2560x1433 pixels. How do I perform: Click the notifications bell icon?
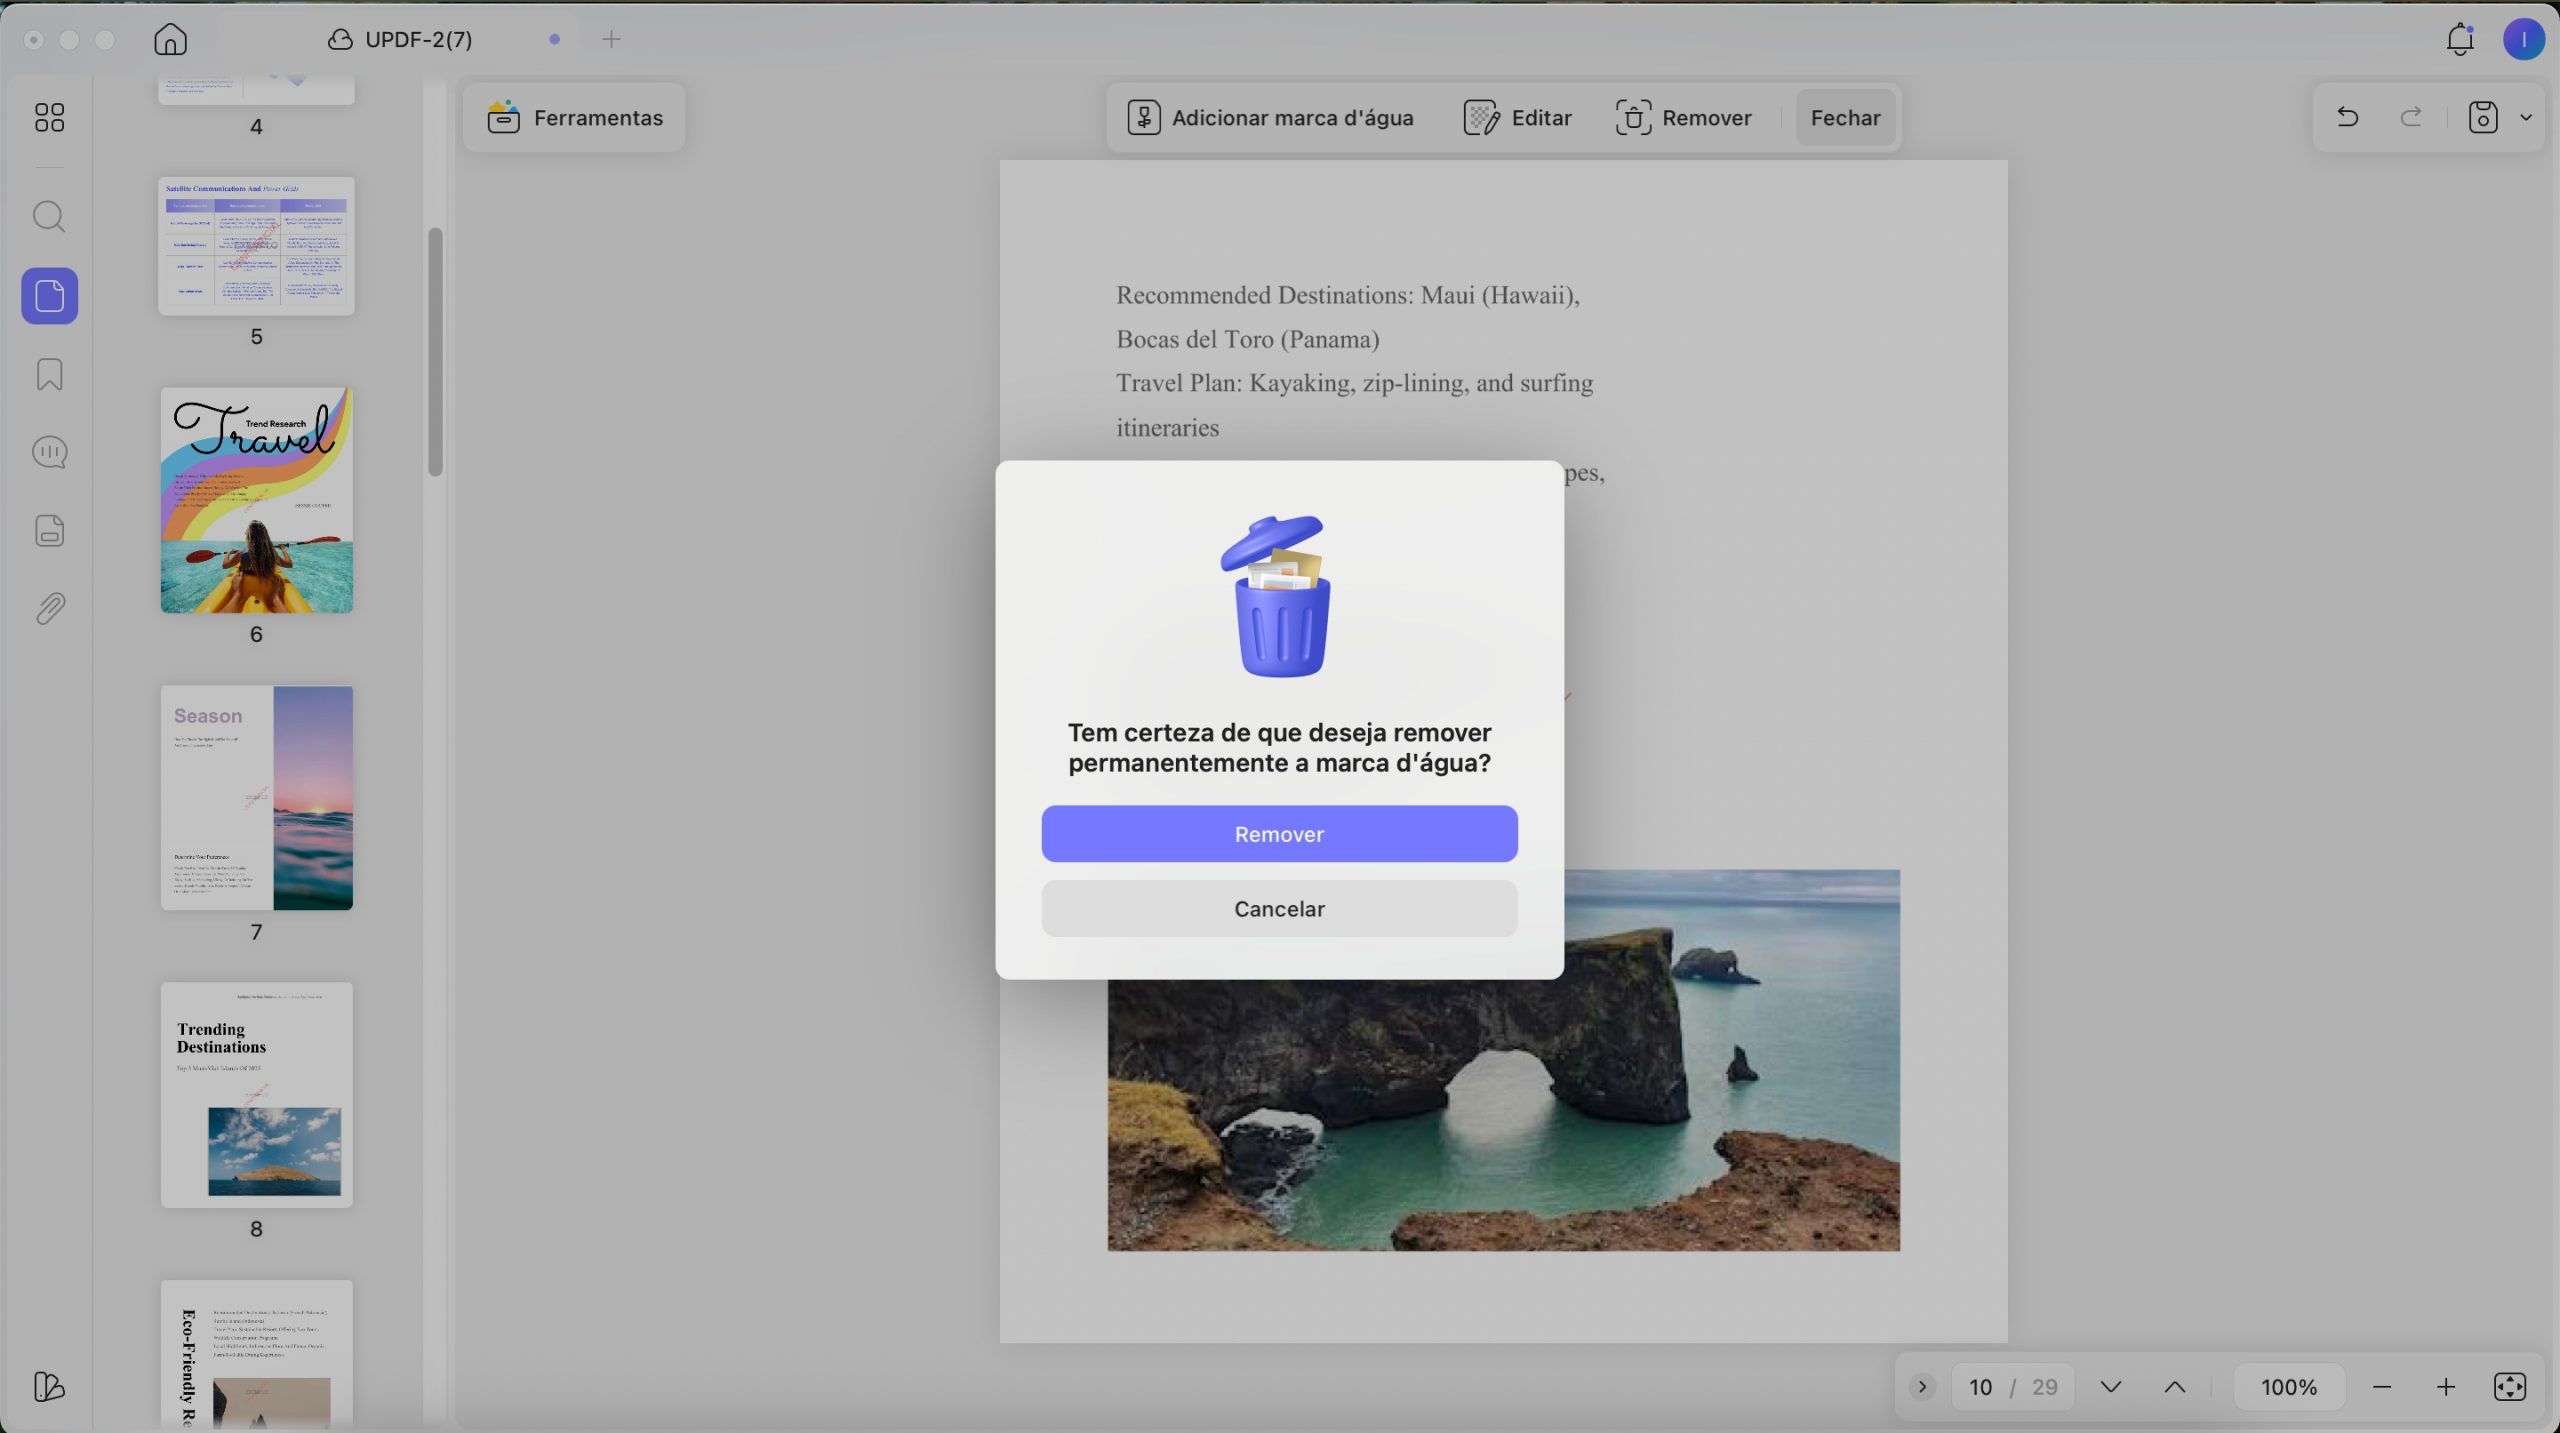point(2460,39)
